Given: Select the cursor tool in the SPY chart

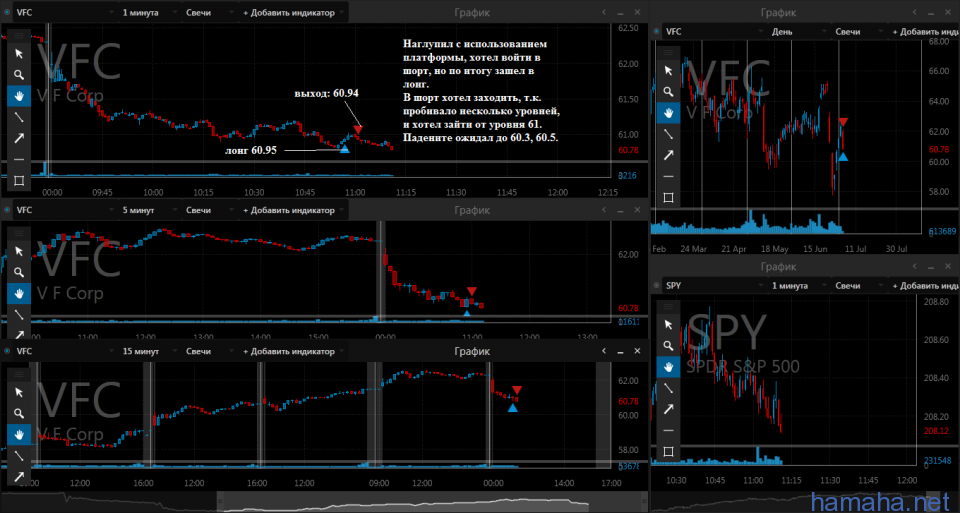Looking at the screenshot, I should coord(668,324).
